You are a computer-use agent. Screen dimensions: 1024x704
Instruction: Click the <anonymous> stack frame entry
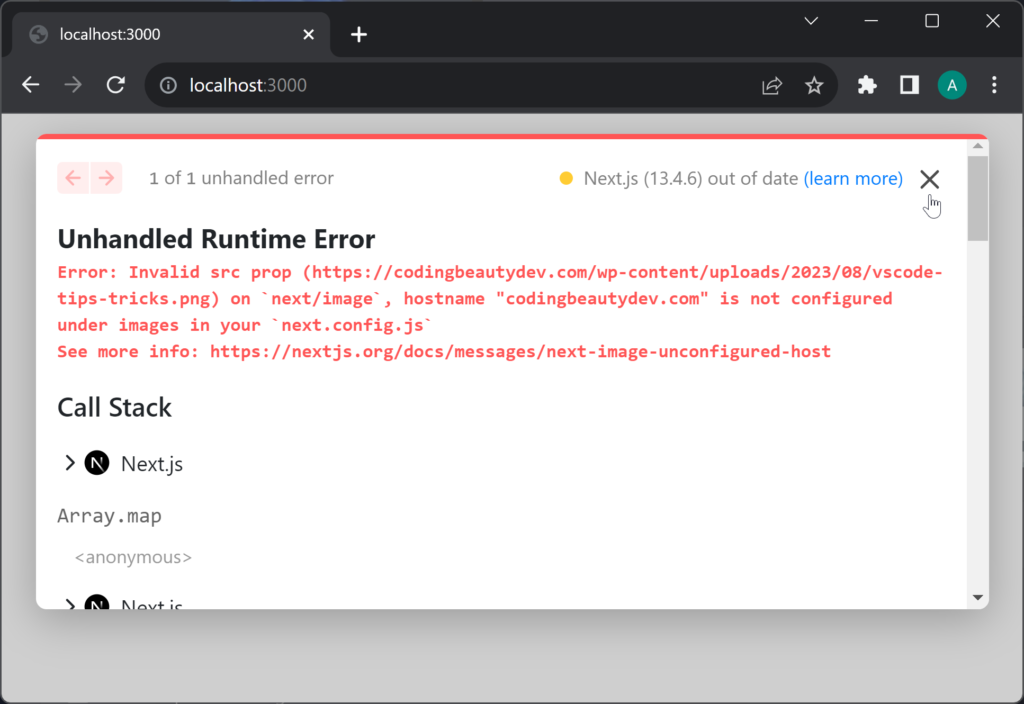click(x=133, y=557)
